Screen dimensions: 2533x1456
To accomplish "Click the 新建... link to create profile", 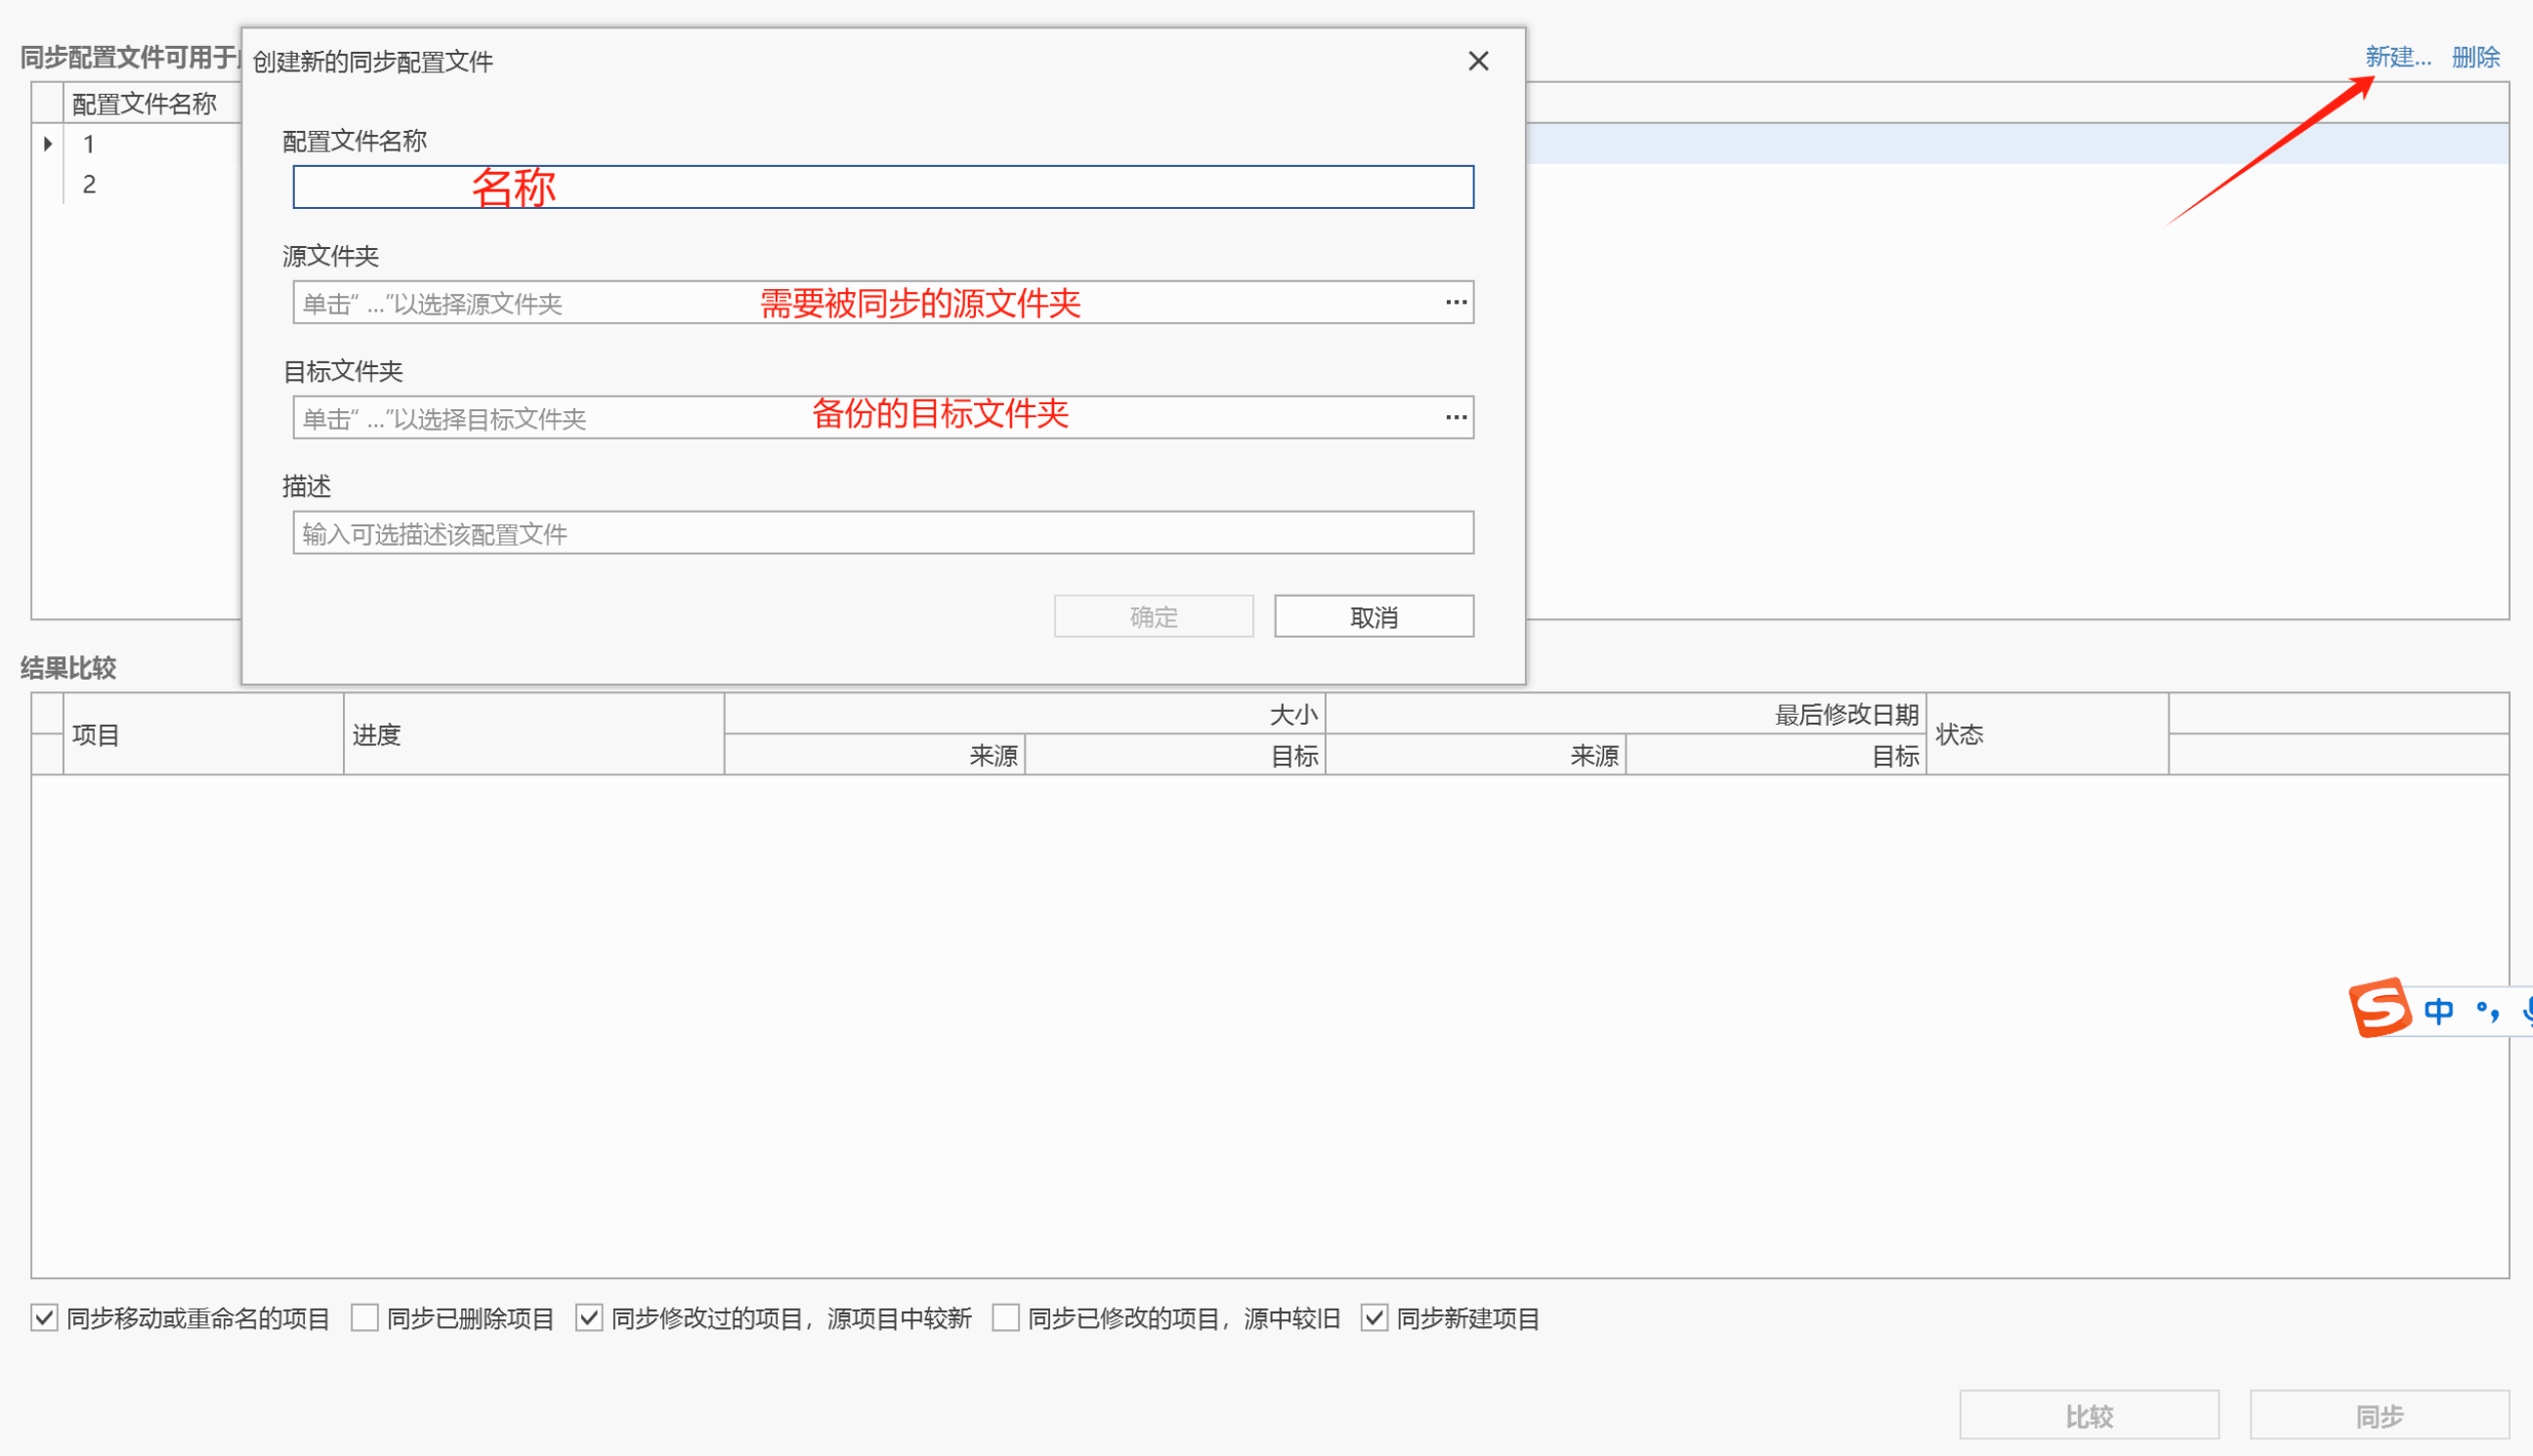I will pos(2397,57).
